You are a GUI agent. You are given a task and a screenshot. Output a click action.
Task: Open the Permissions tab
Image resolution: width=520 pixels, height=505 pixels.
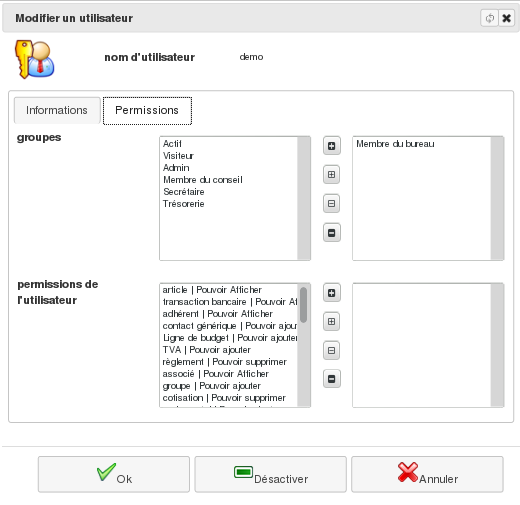[x=147, y=110]
